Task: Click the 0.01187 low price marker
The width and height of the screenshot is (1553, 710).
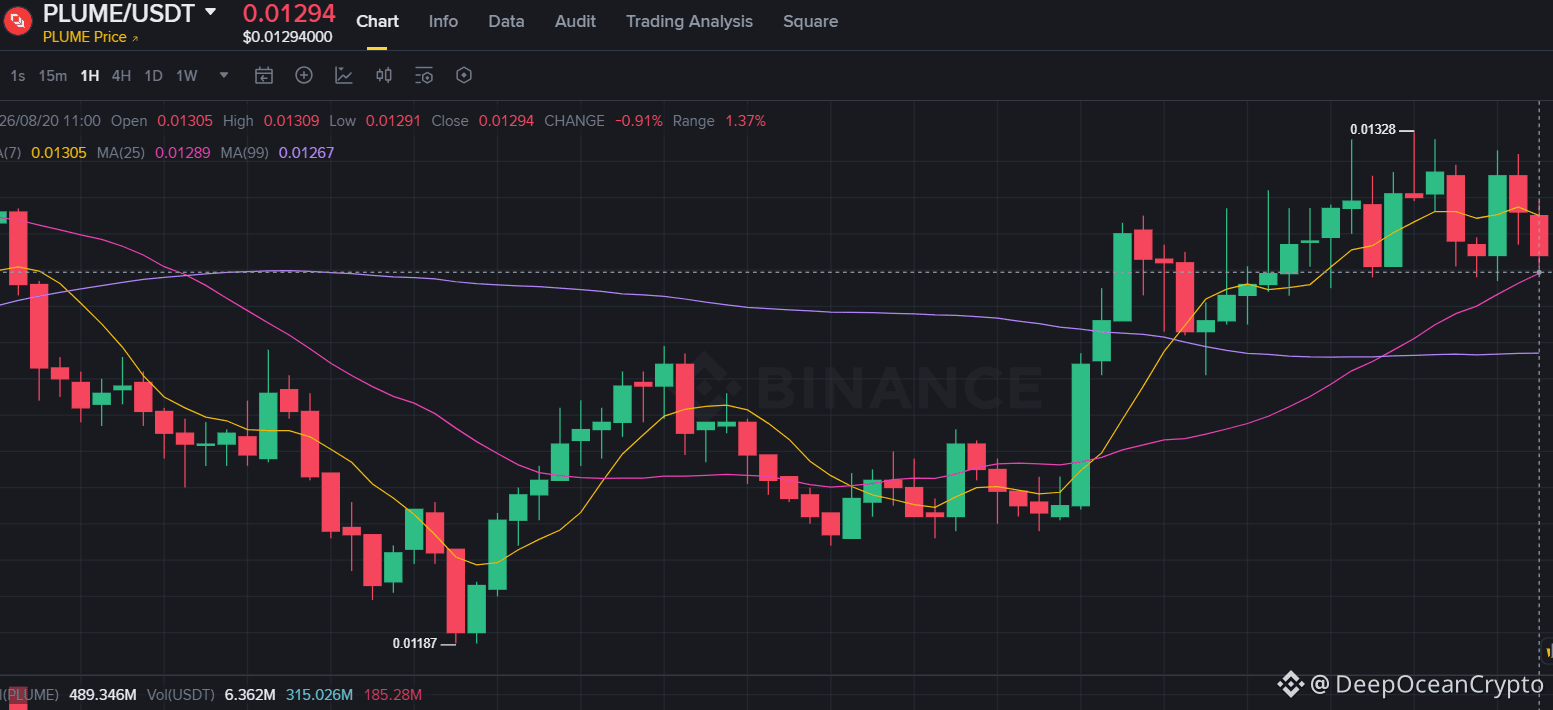Action: (415, 643)
